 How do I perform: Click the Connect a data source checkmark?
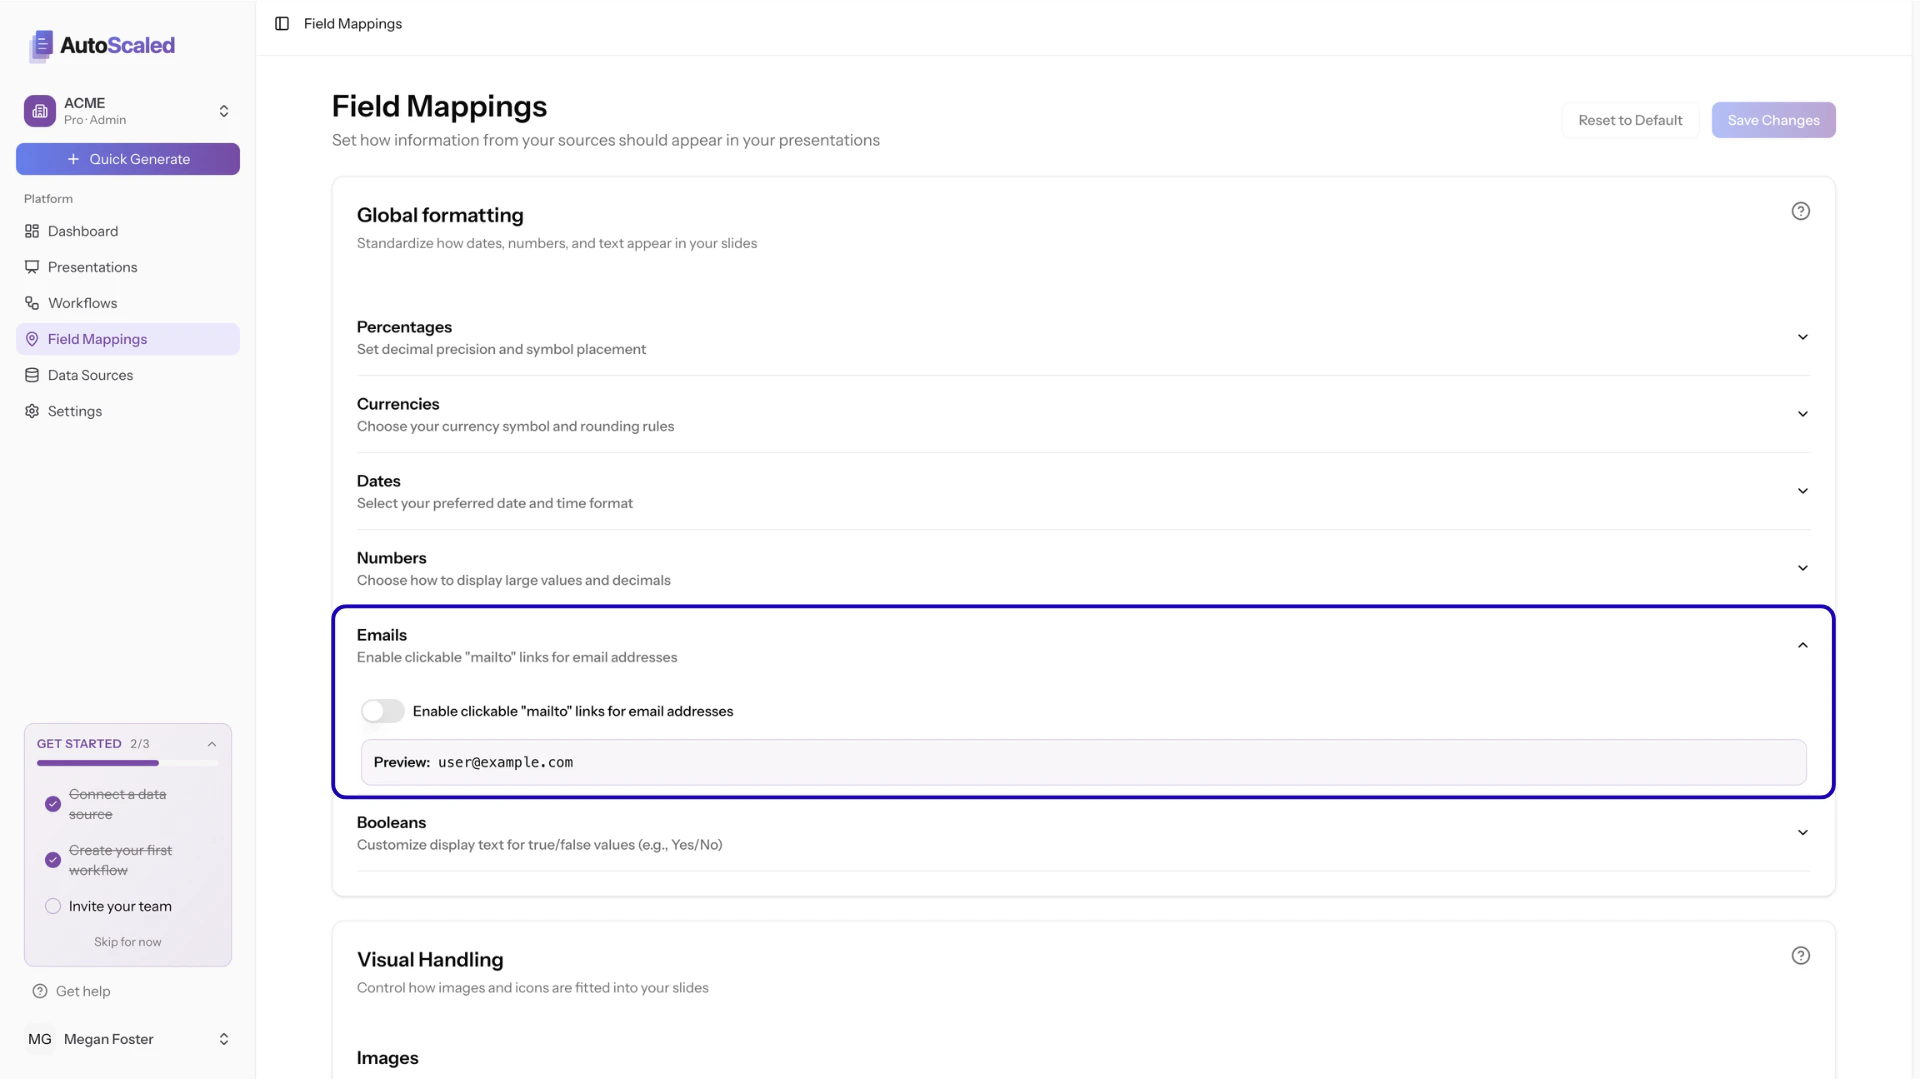(x=52, y=804)
